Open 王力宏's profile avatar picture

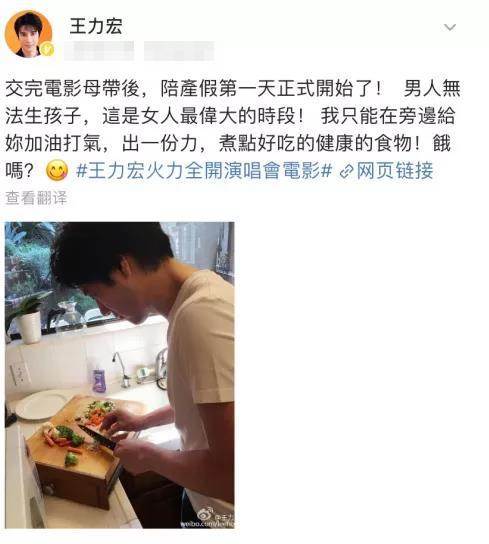coord(28,34)
